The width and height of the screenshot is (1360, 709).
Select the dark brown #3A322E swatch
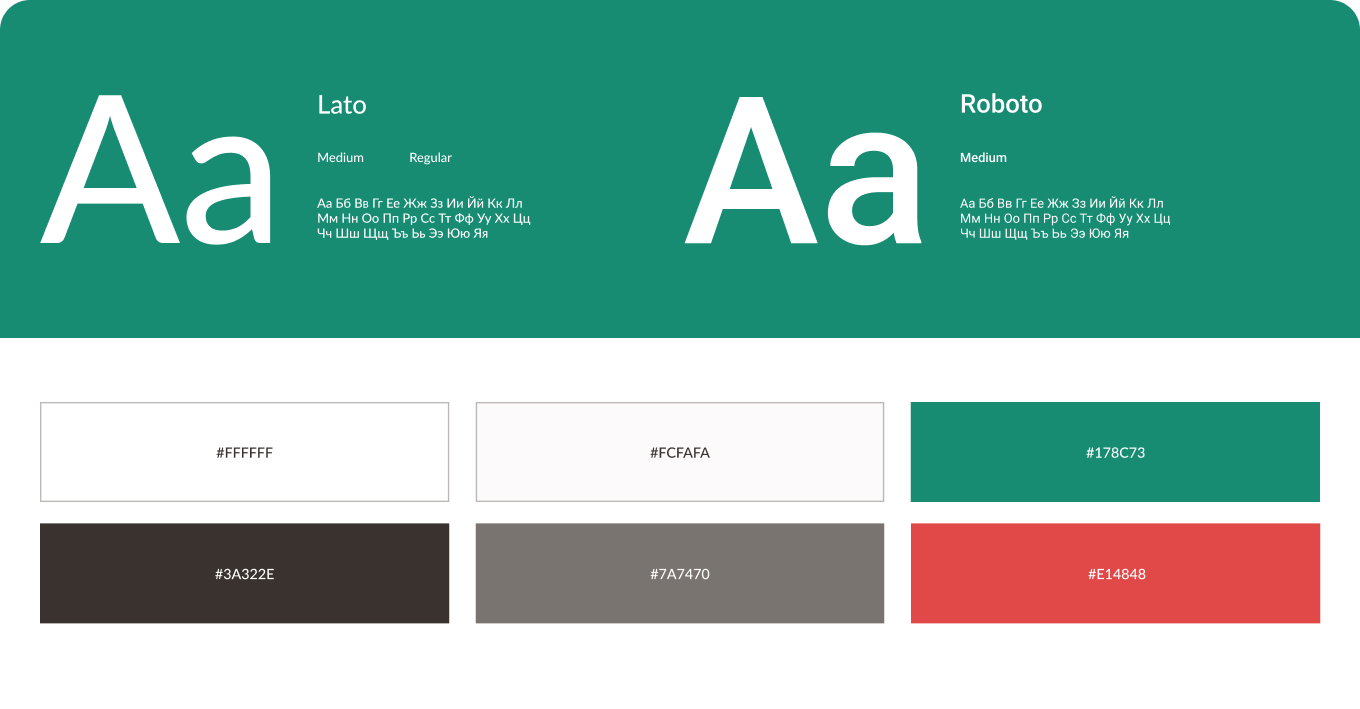click(x=244, y=573)
